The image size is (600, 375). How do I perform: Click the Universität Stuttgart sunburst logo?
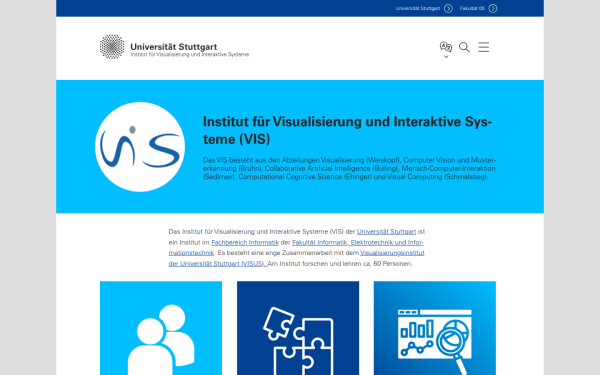[112, 47]
